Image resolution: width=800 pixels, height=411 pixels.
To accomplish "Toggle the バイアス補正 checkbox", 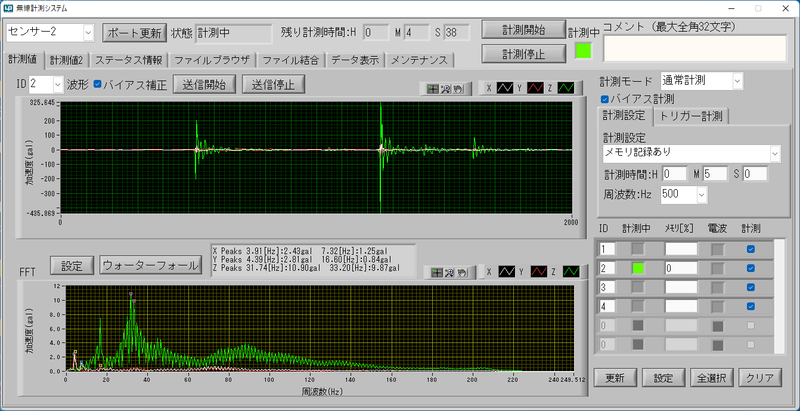I will [97, 84].
